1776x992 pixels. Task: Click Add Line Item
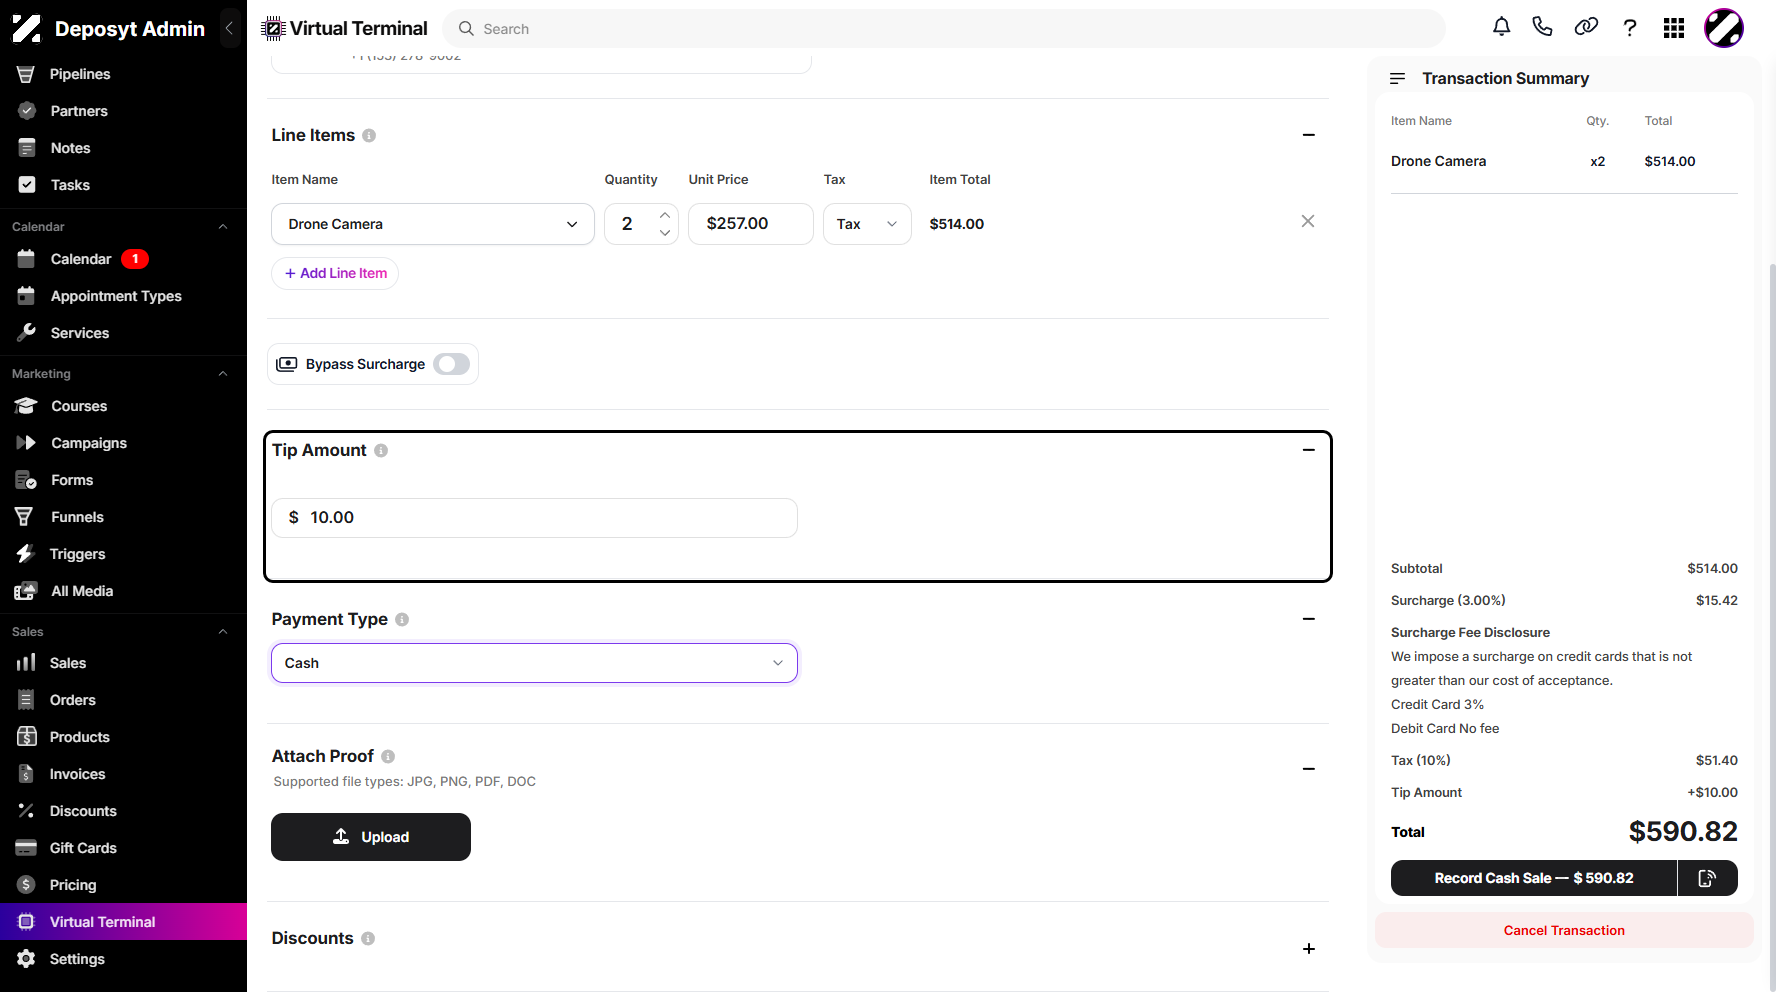[335, 273]
